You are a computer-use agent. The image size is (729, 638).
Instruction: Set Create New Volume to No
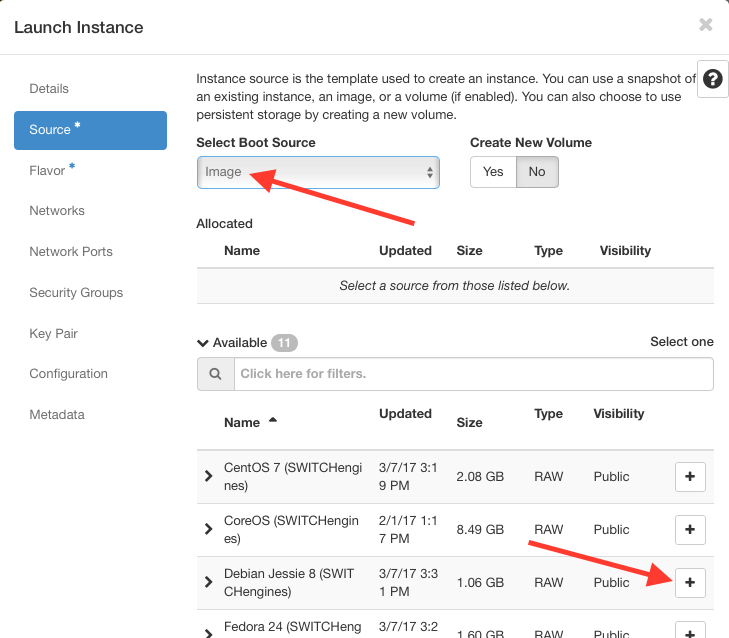point(537,172)
